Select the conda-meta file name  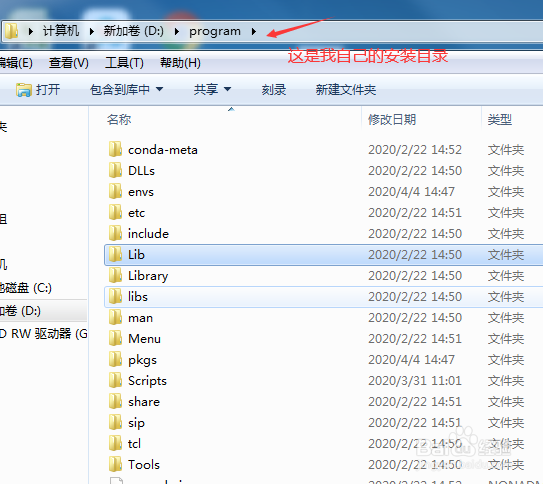163,150
